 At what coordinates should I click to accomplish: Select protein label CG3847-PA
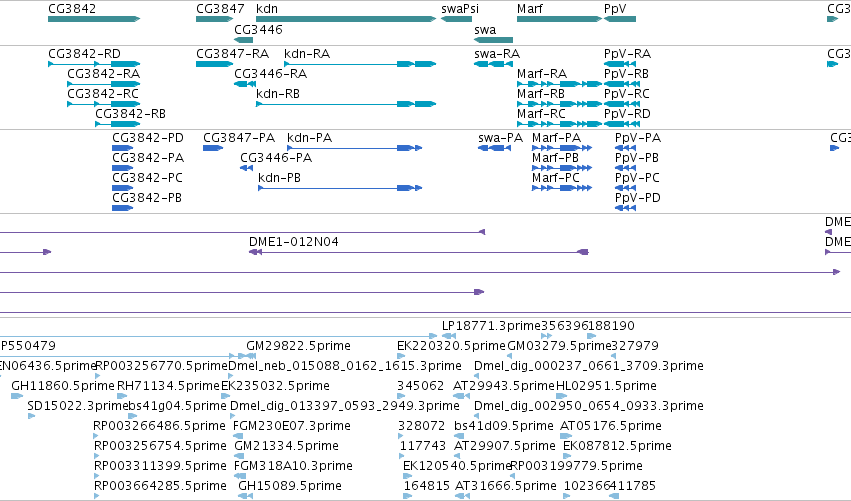tap(239, 138)
